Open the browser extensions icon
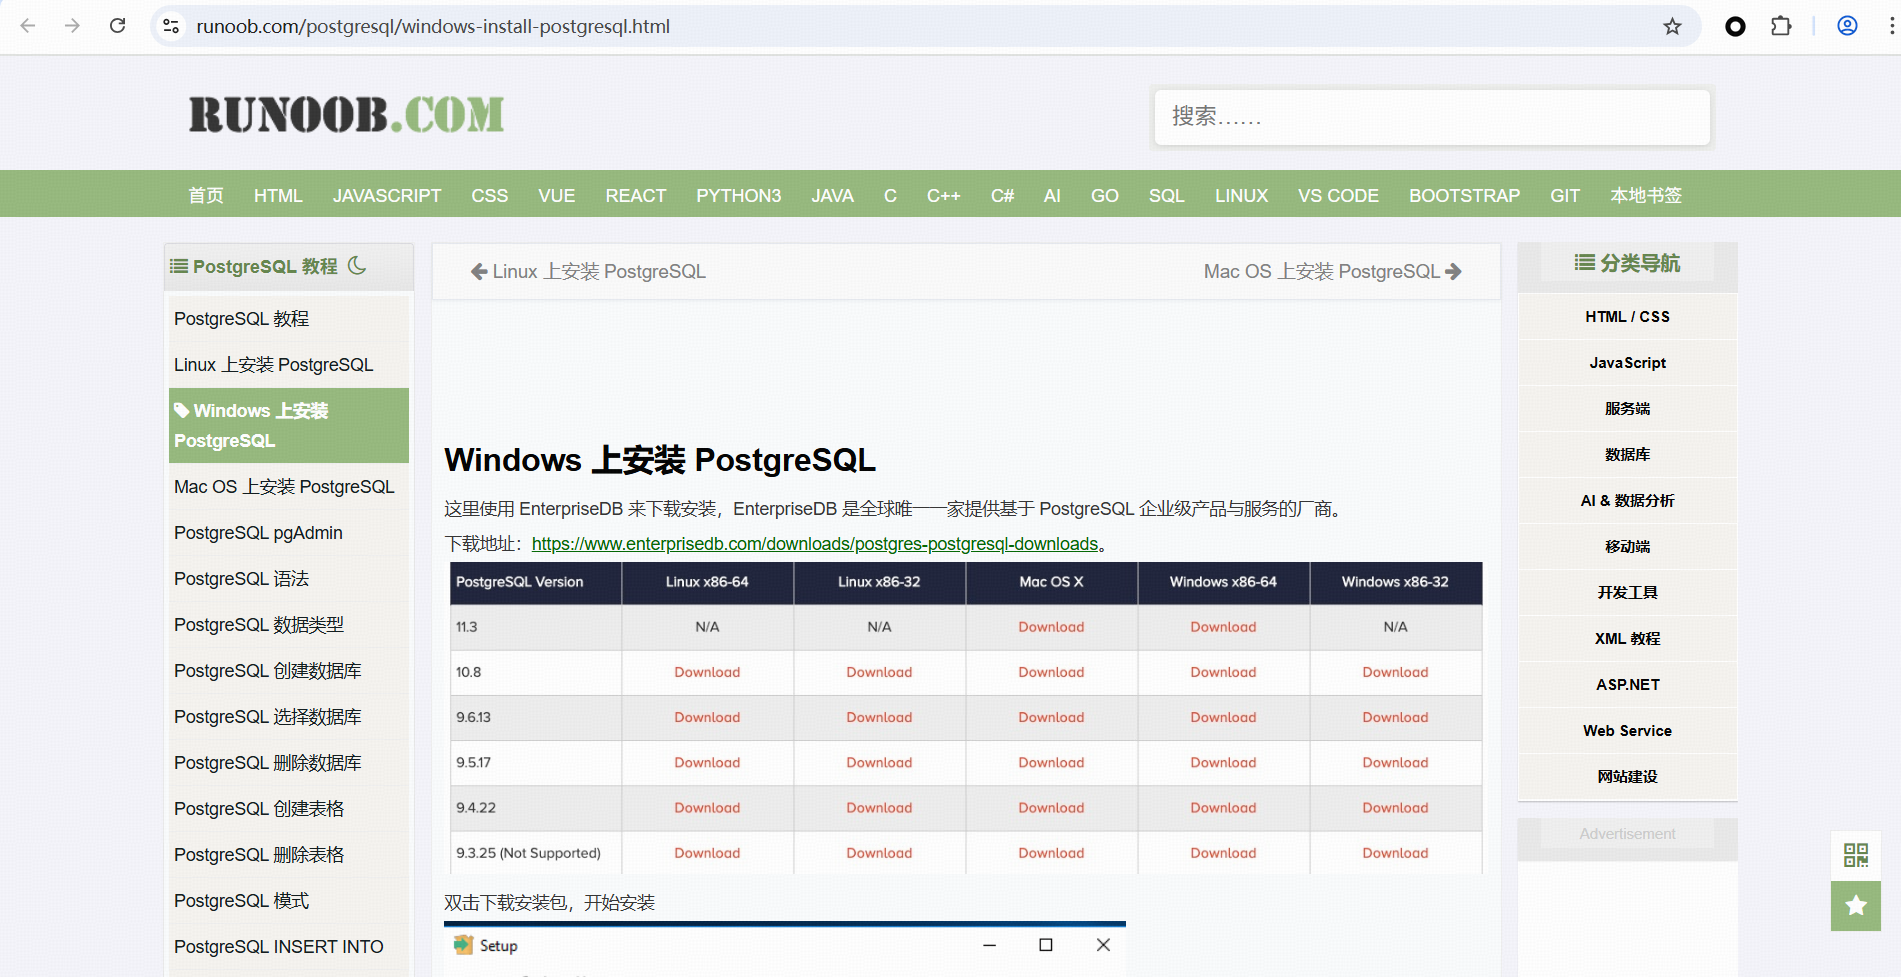This screenshot has width=1901, height=977. point(1781,26)
